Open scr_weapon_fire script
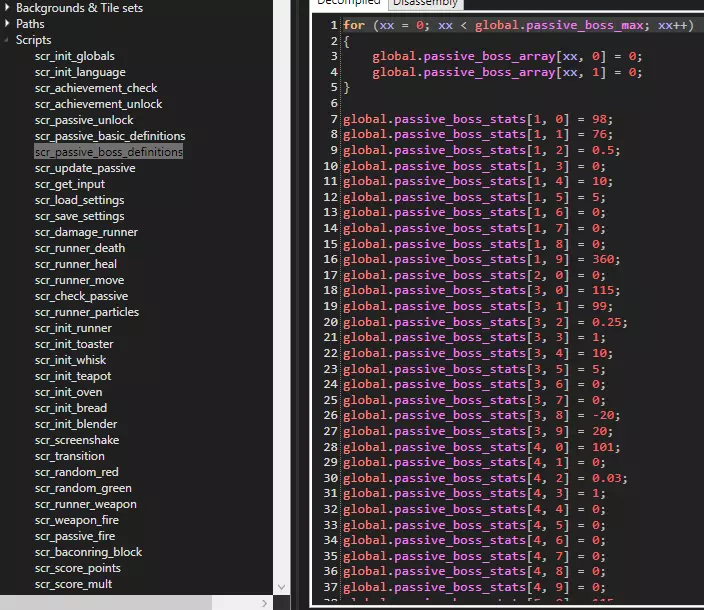Screen dimensions: 704x610 [x=77, y=520]
